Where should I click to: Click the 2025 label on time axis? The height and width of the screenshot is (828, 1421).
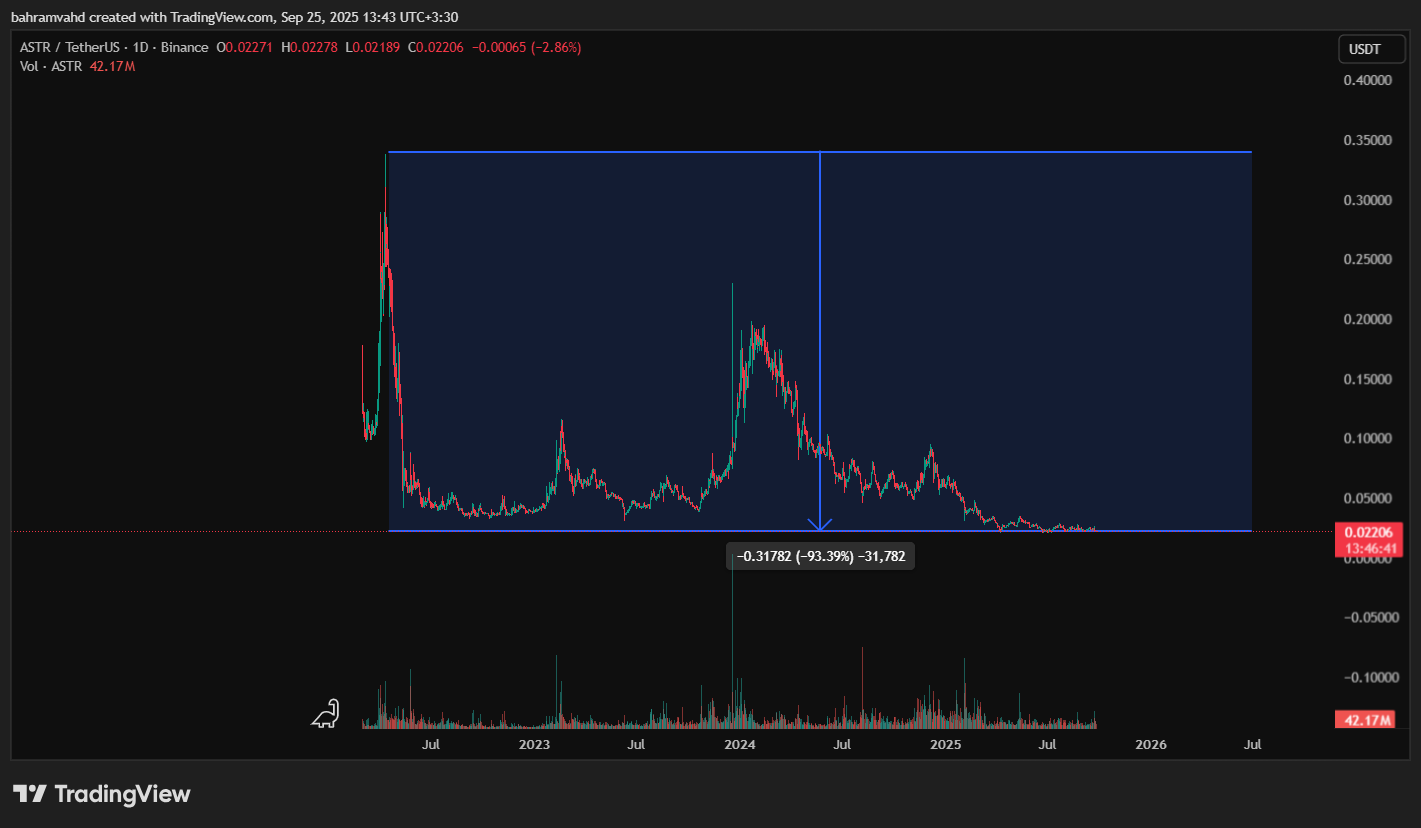[945, 745]
